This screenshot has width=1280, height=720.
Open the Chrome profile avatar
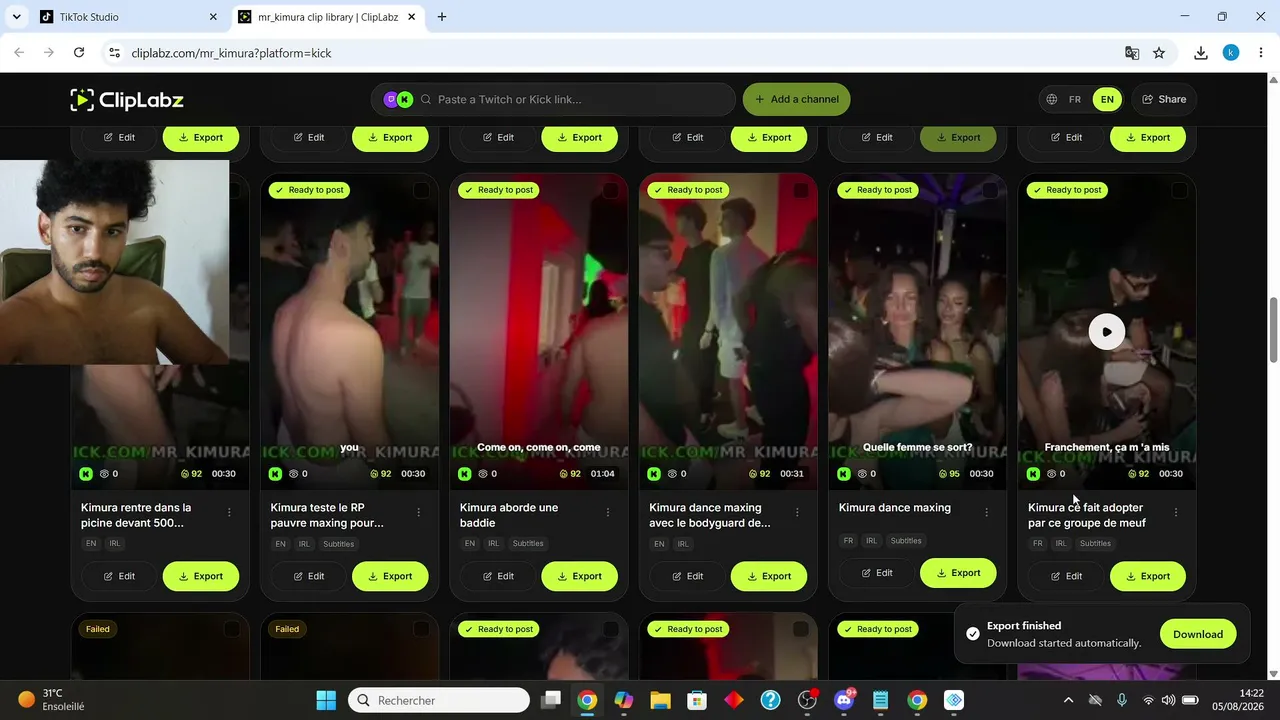[x=1231, y=53]
